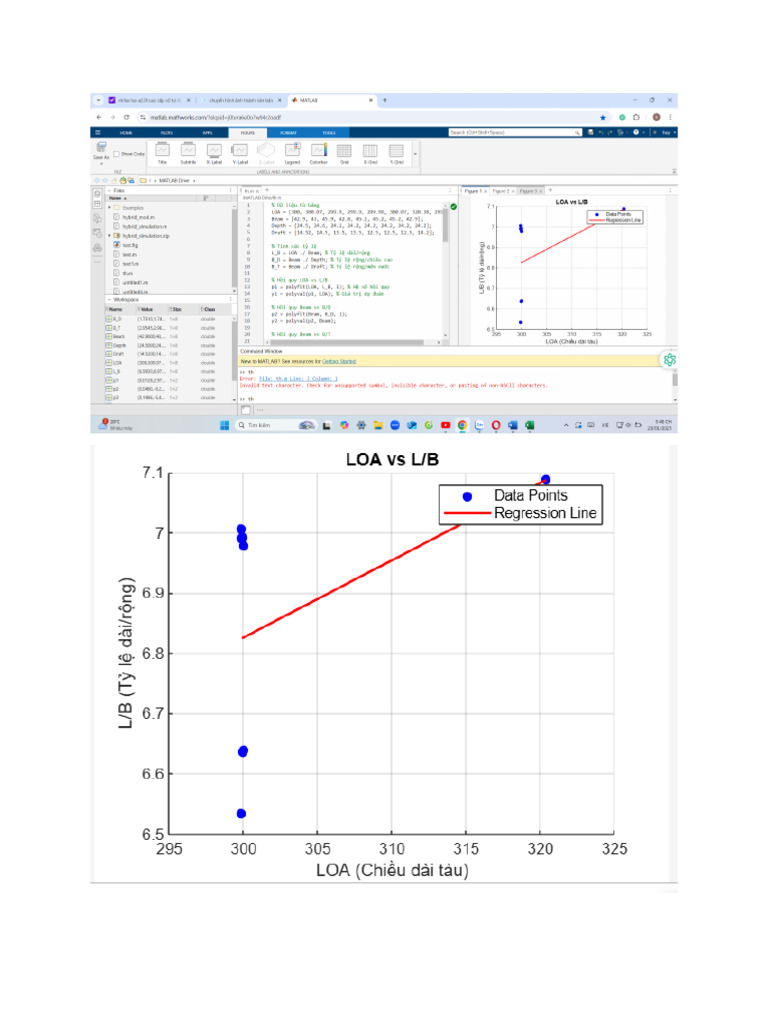Collapse the Files panel
Screen dimensions: 768x1024
(110, 191)
